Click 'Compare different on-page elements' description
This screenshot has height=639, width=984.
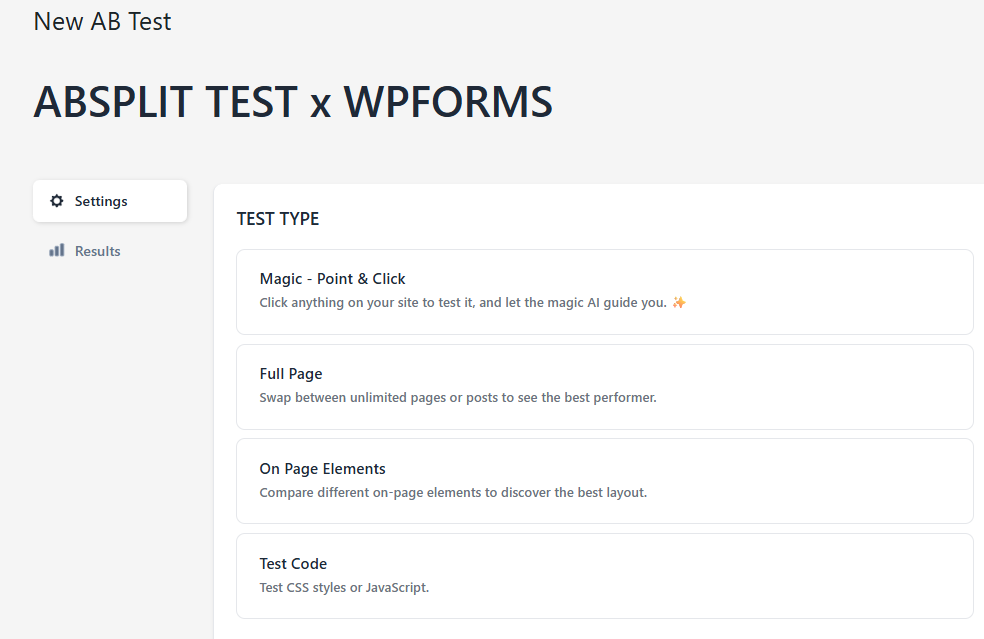(453, 492)
